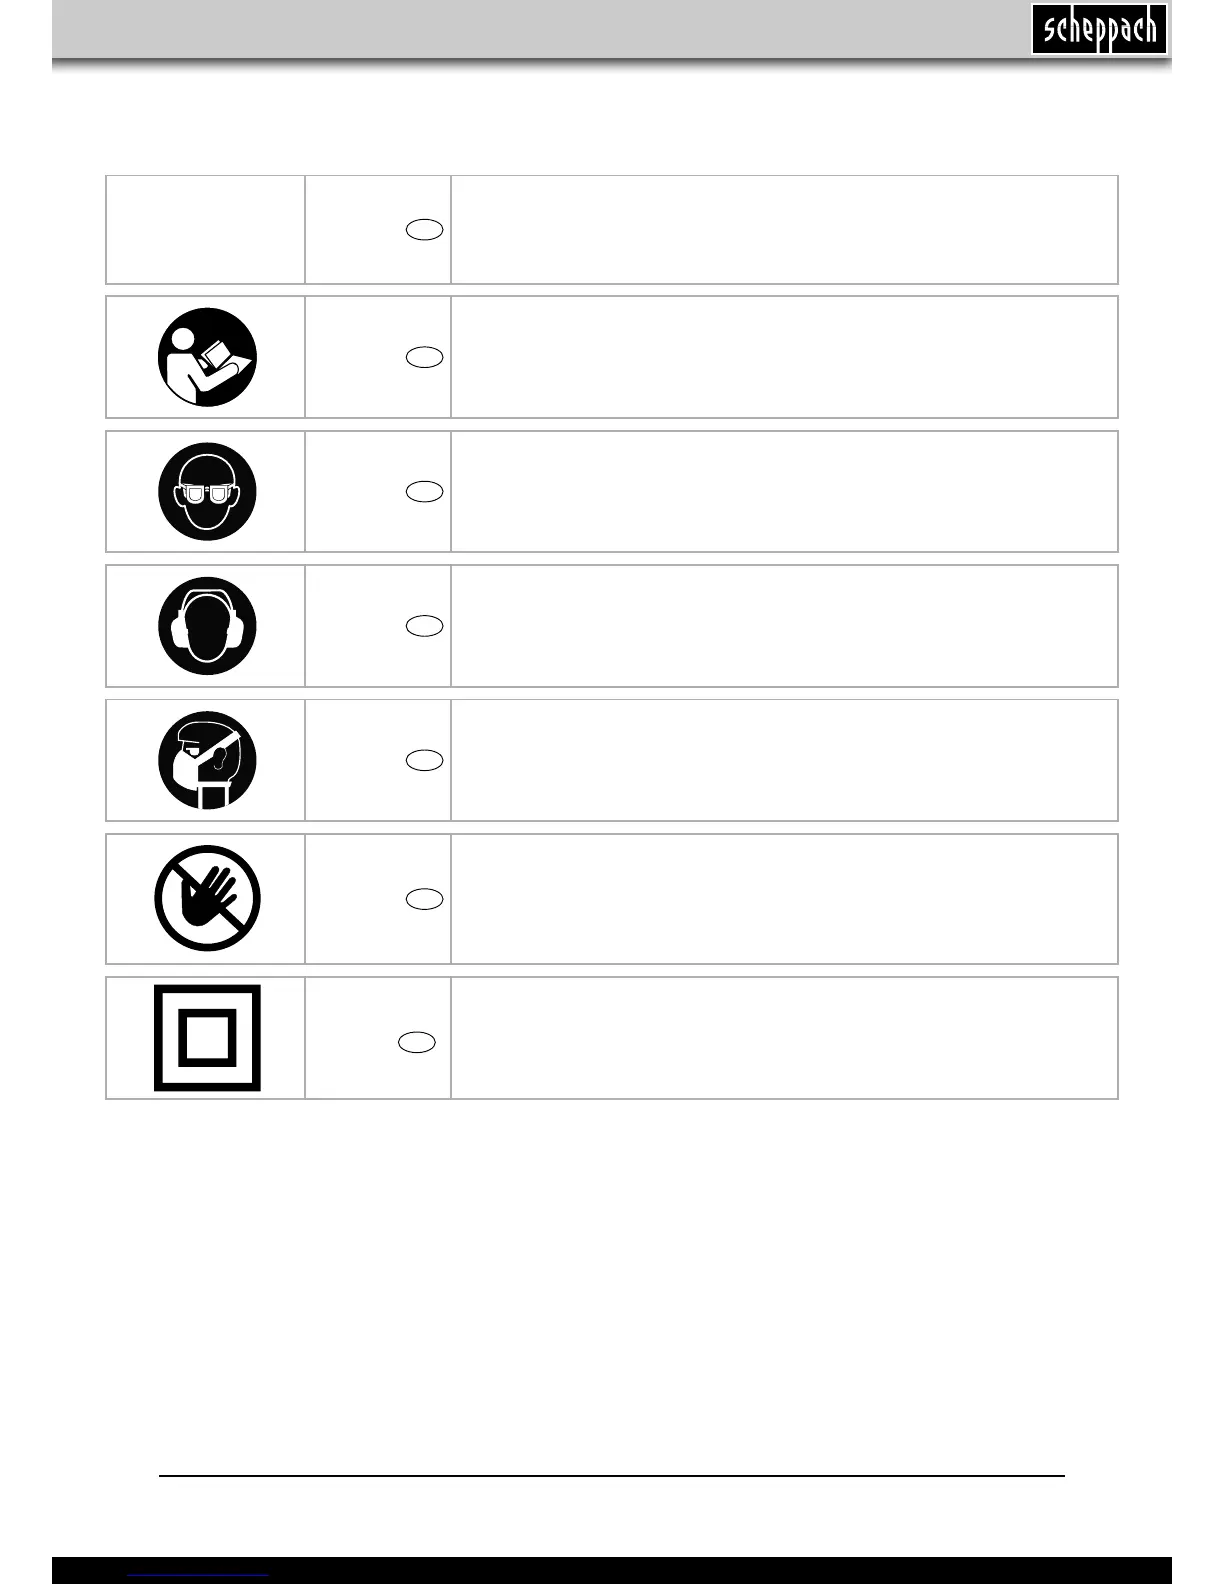This screenshot has width=1224, height=1584.
Task: Click the read-manual symbol with book
Action: tap(207, 357)
